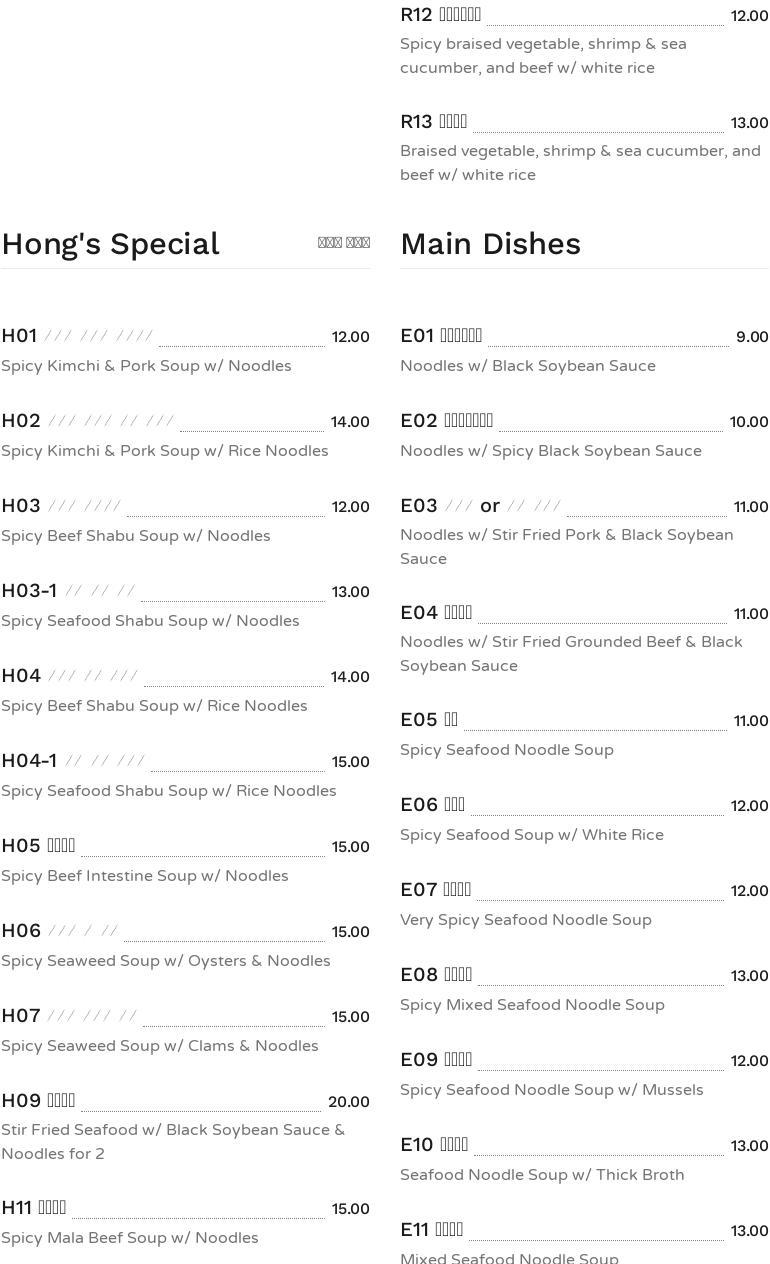Click the Hong's Special section heading
770x1264 pixels.
pos(110,244)
